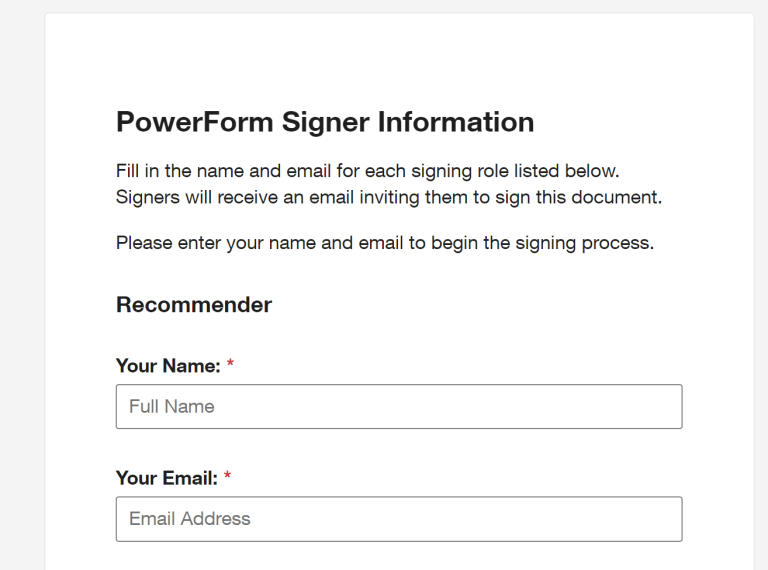Click the "Your Name:" field label

tap(167, 366)
